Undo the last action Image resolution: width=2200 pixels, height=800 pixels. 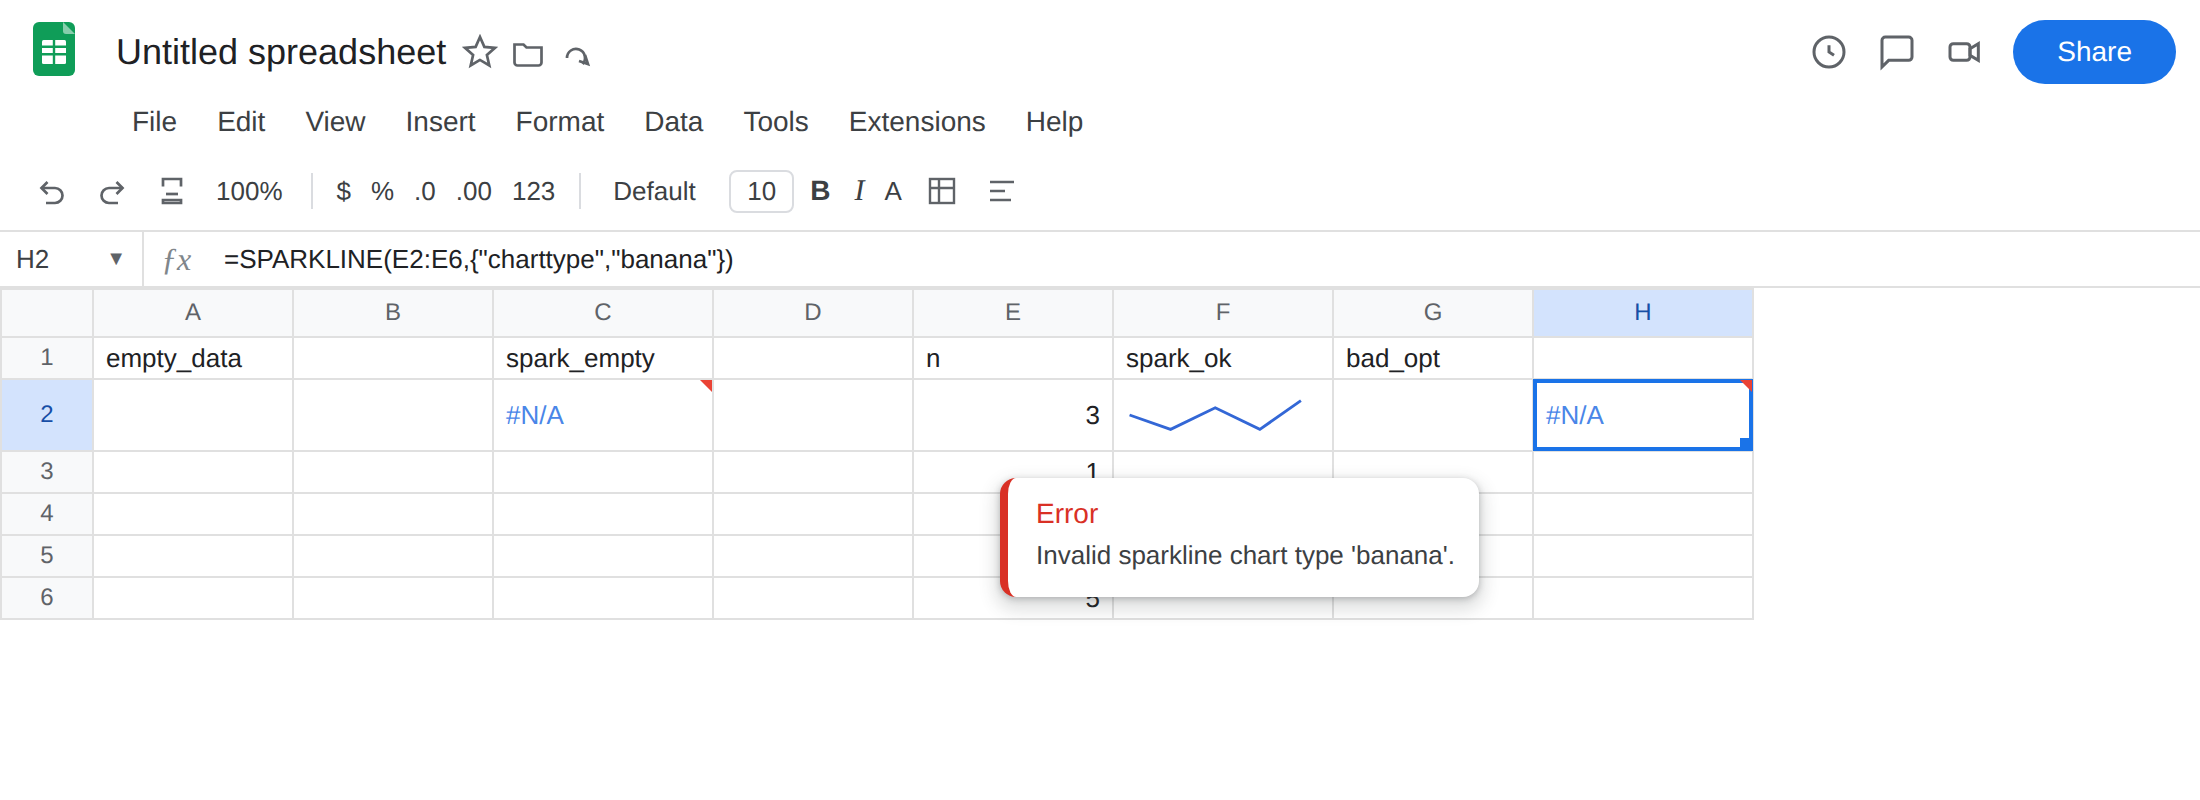click(x=52, y=191)
